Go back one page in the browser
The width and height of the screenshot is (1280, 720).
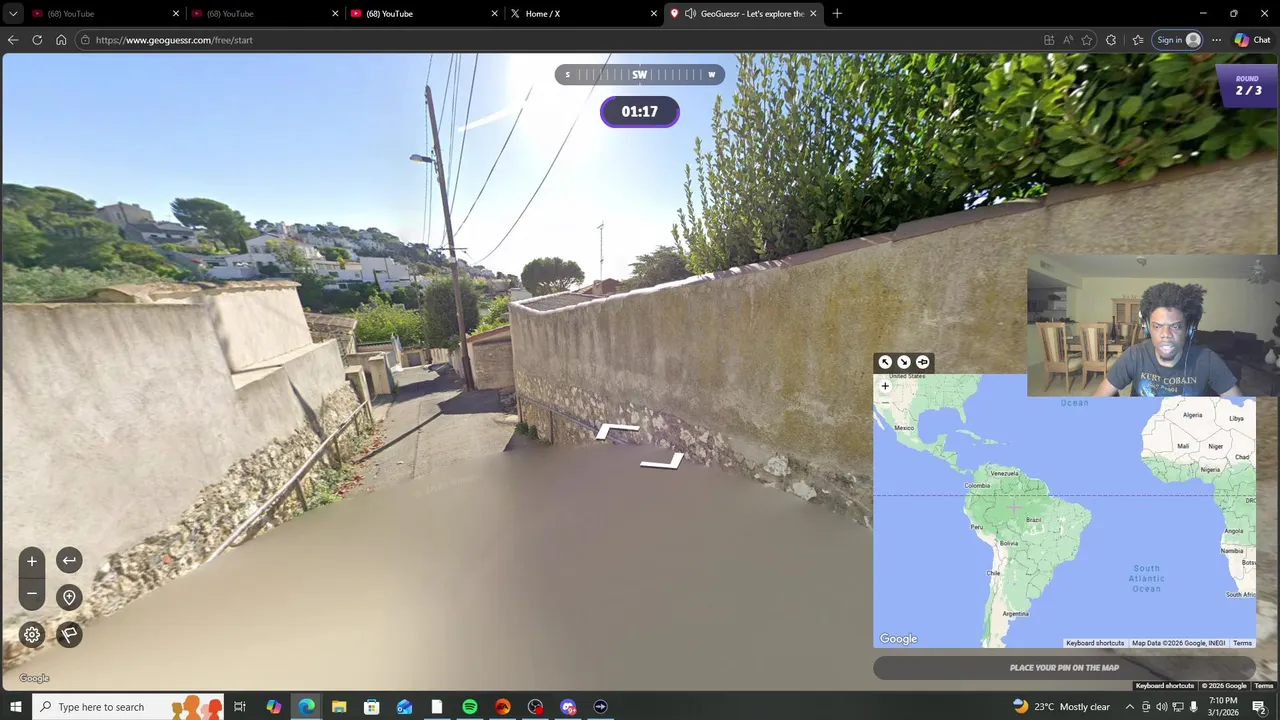coord(12,40)
